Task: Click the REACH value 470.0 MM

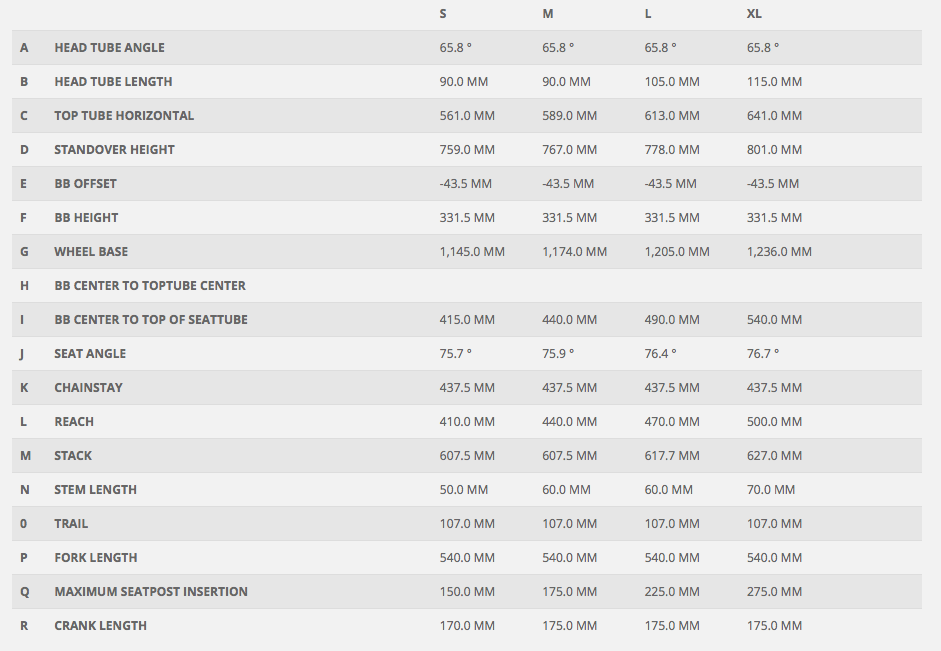Action: pyautogui.click(x=672, y=422)
